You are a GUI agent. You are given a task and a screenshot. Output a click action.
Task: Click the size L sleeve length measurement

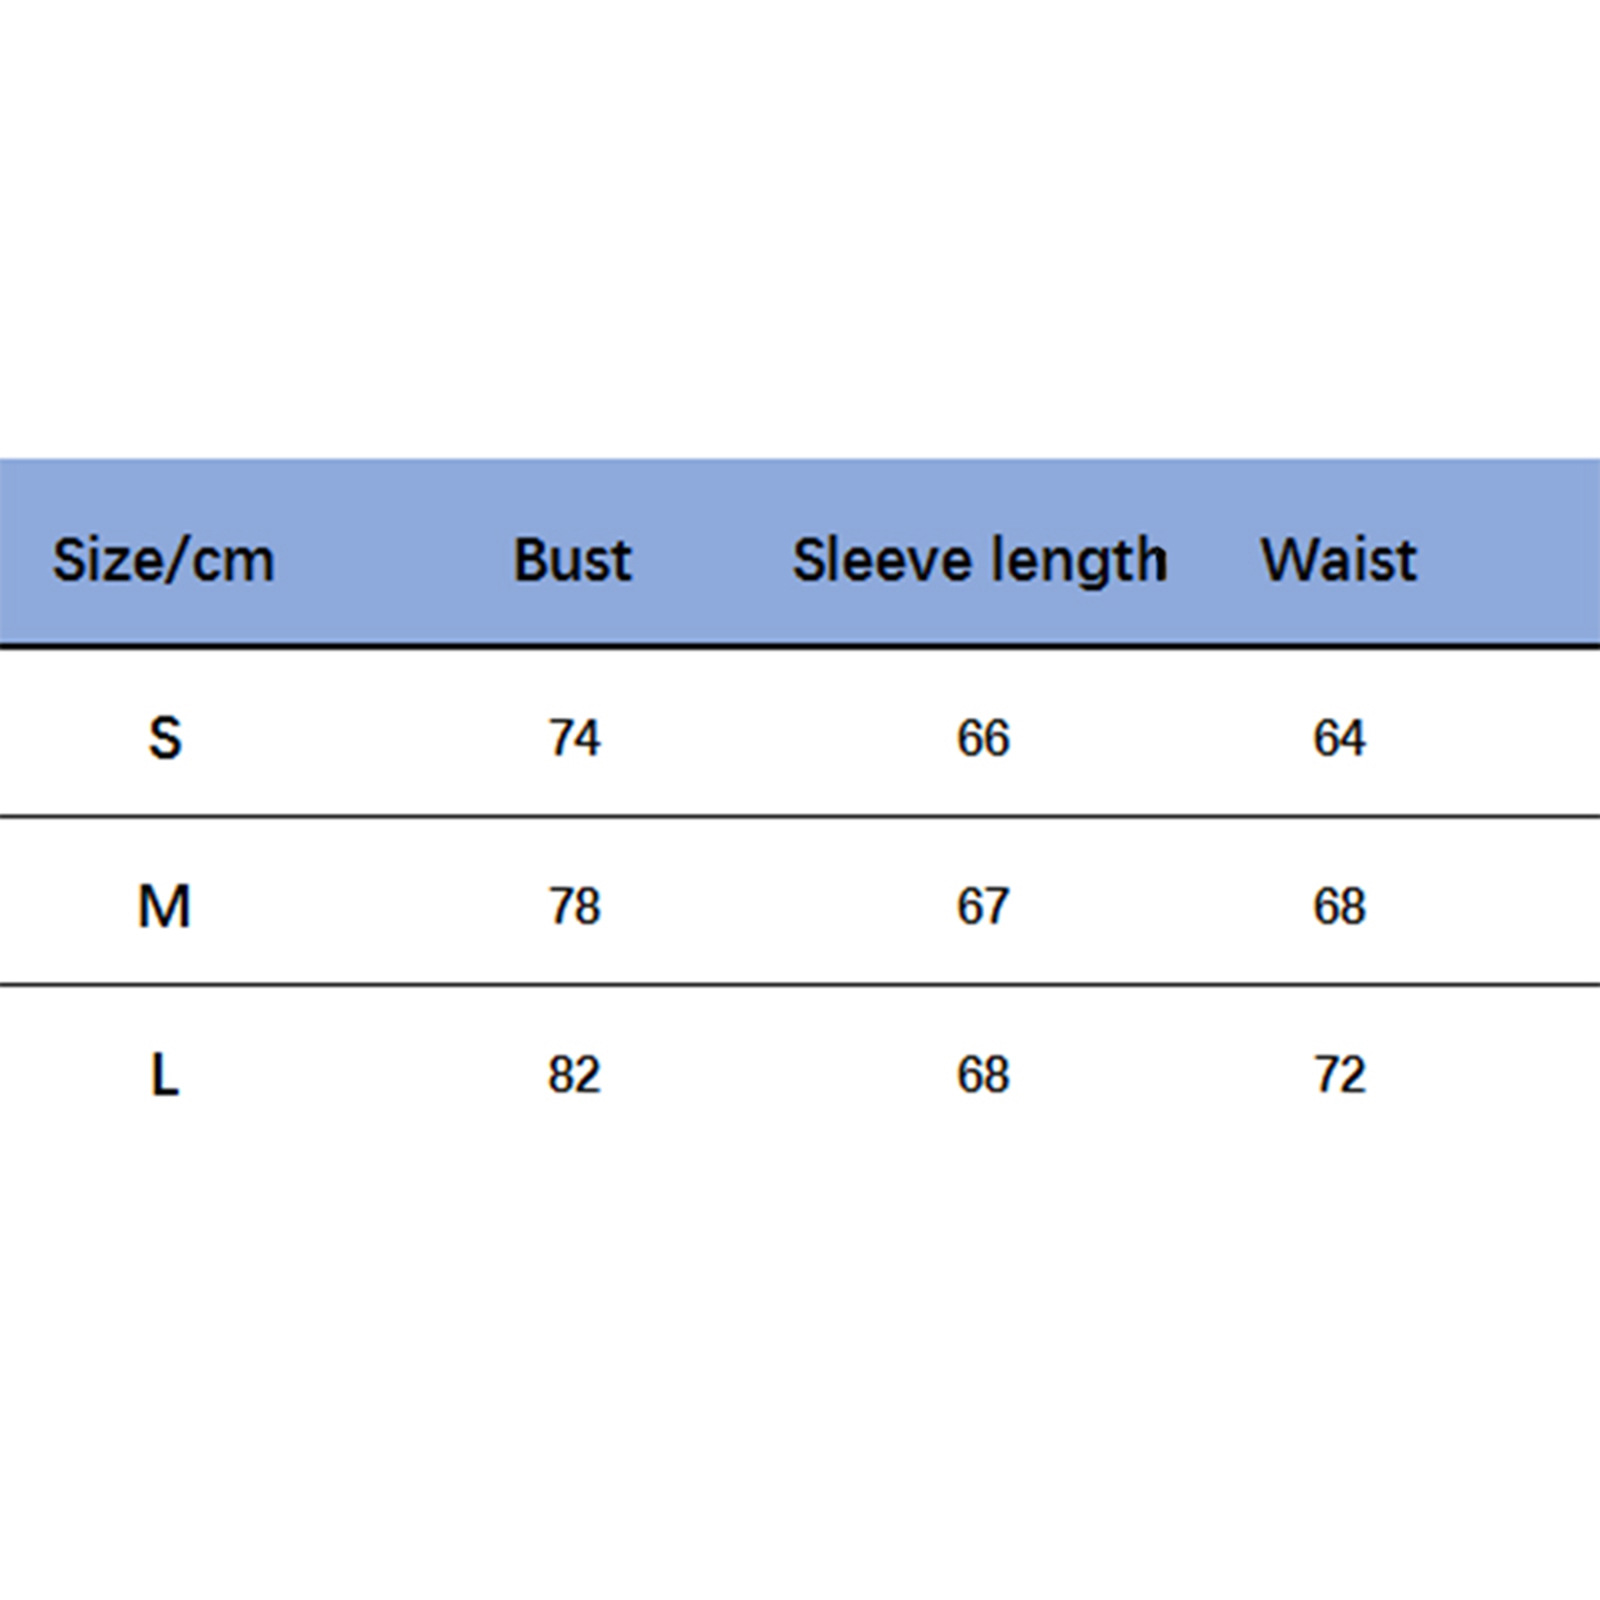(x=983, y=1076)
